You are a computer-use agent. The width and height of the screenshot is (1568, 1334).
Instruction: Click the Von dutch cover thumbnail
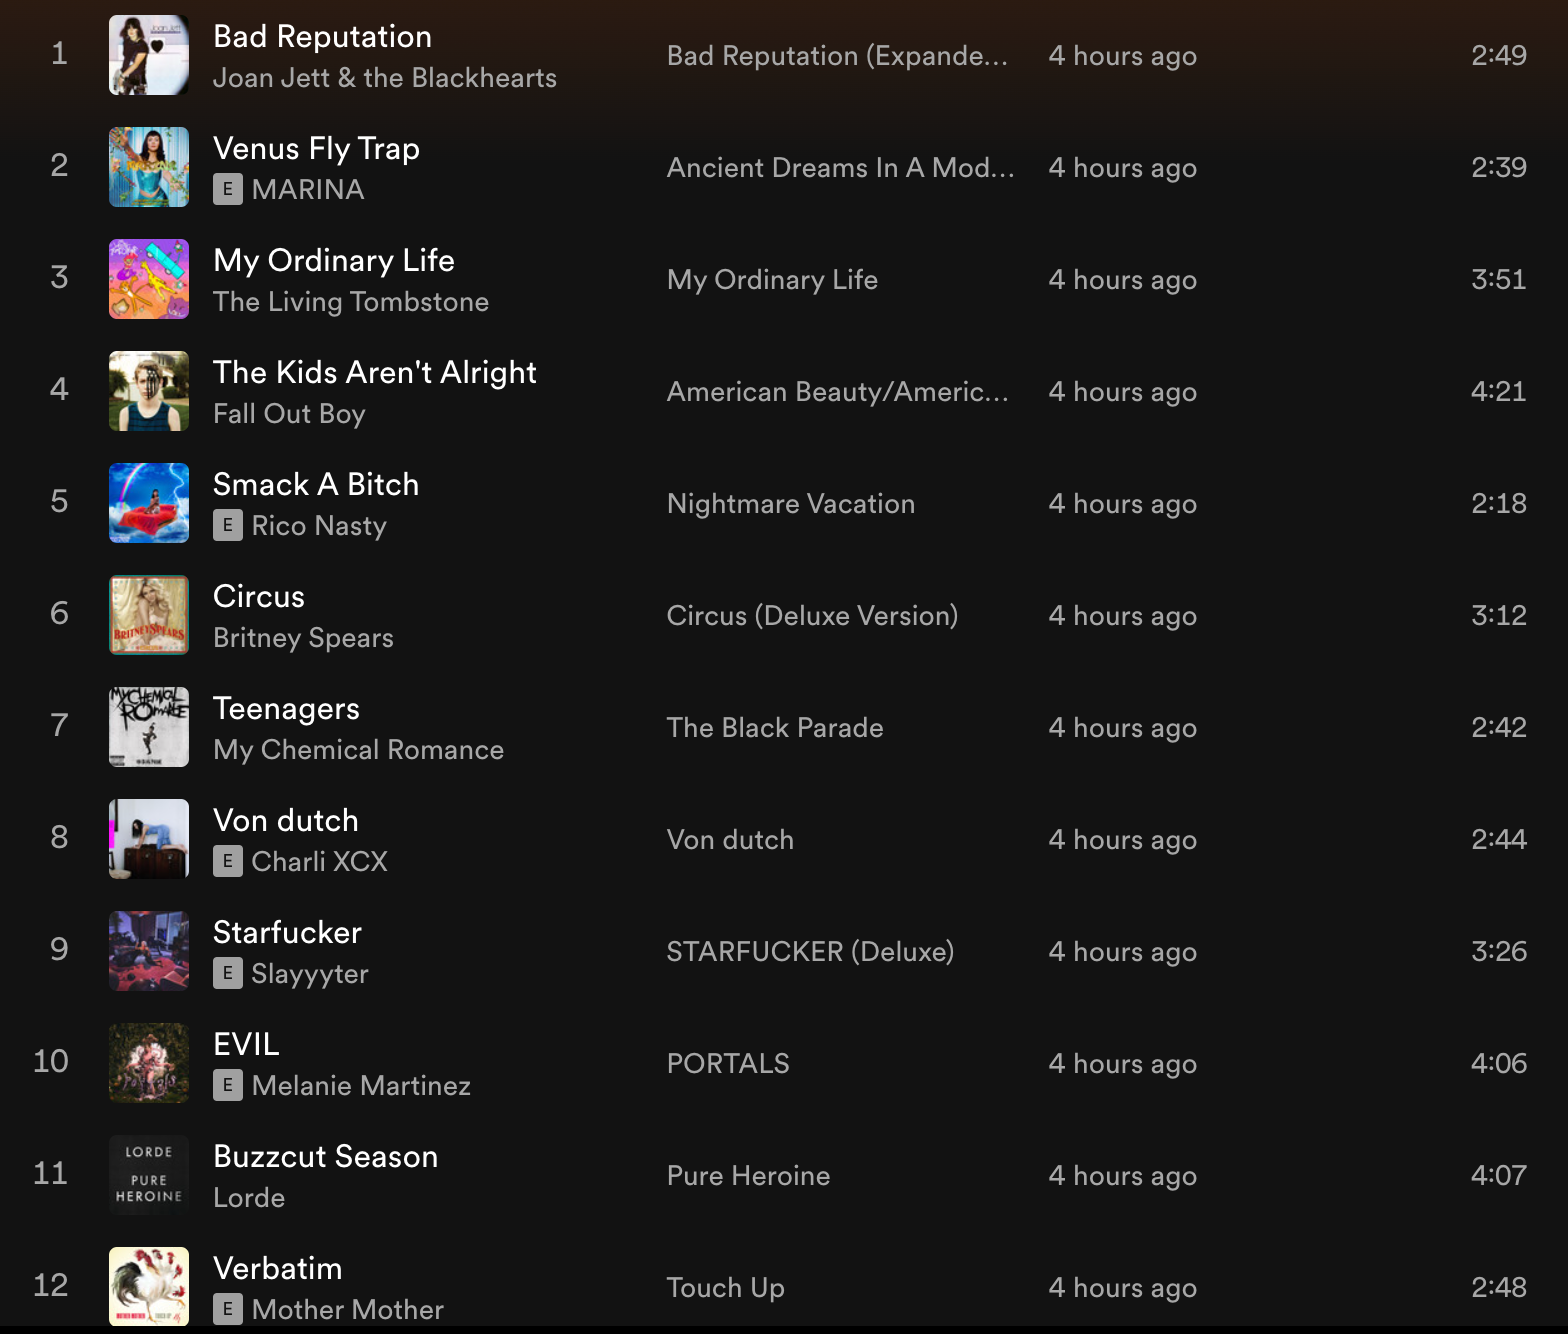click(x=149, y=839)
